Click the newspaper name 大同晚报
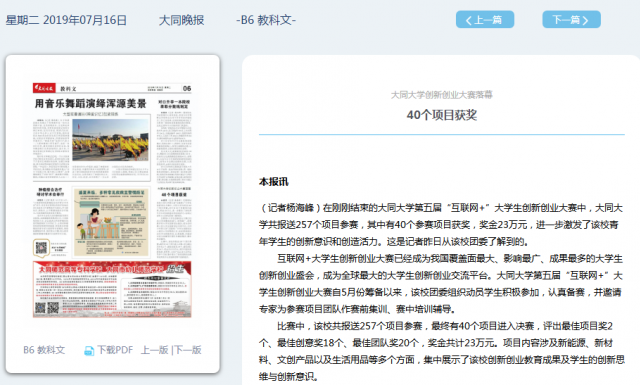640x385 pixels. point(181,20)
